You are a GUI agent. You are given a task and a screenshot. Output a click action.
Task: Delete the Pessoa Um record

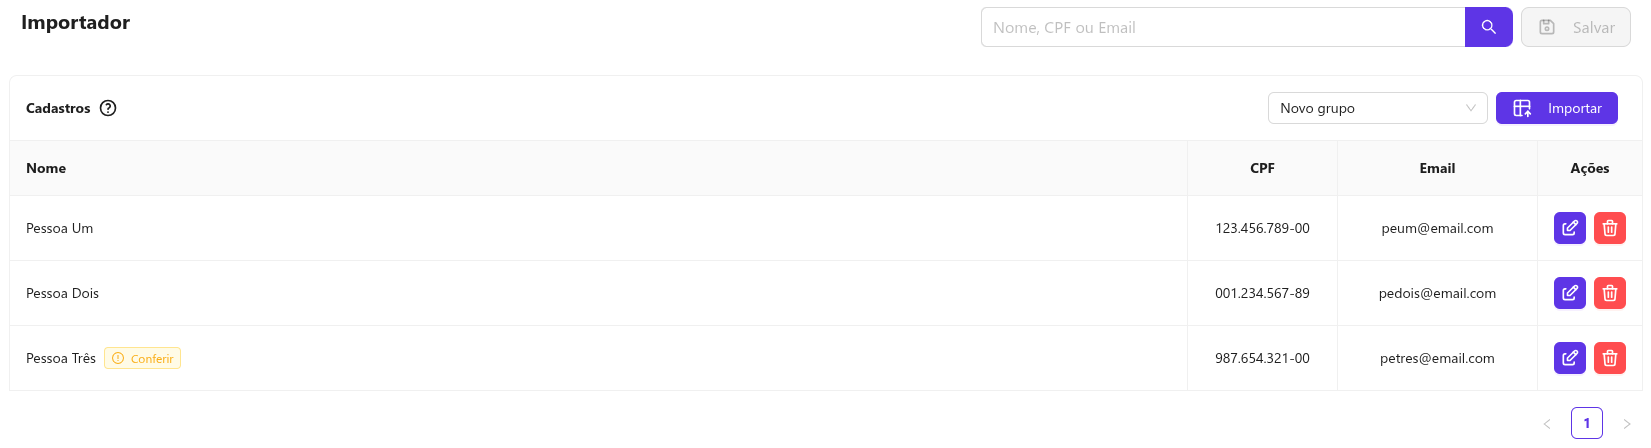click(x=1609, y=228)
